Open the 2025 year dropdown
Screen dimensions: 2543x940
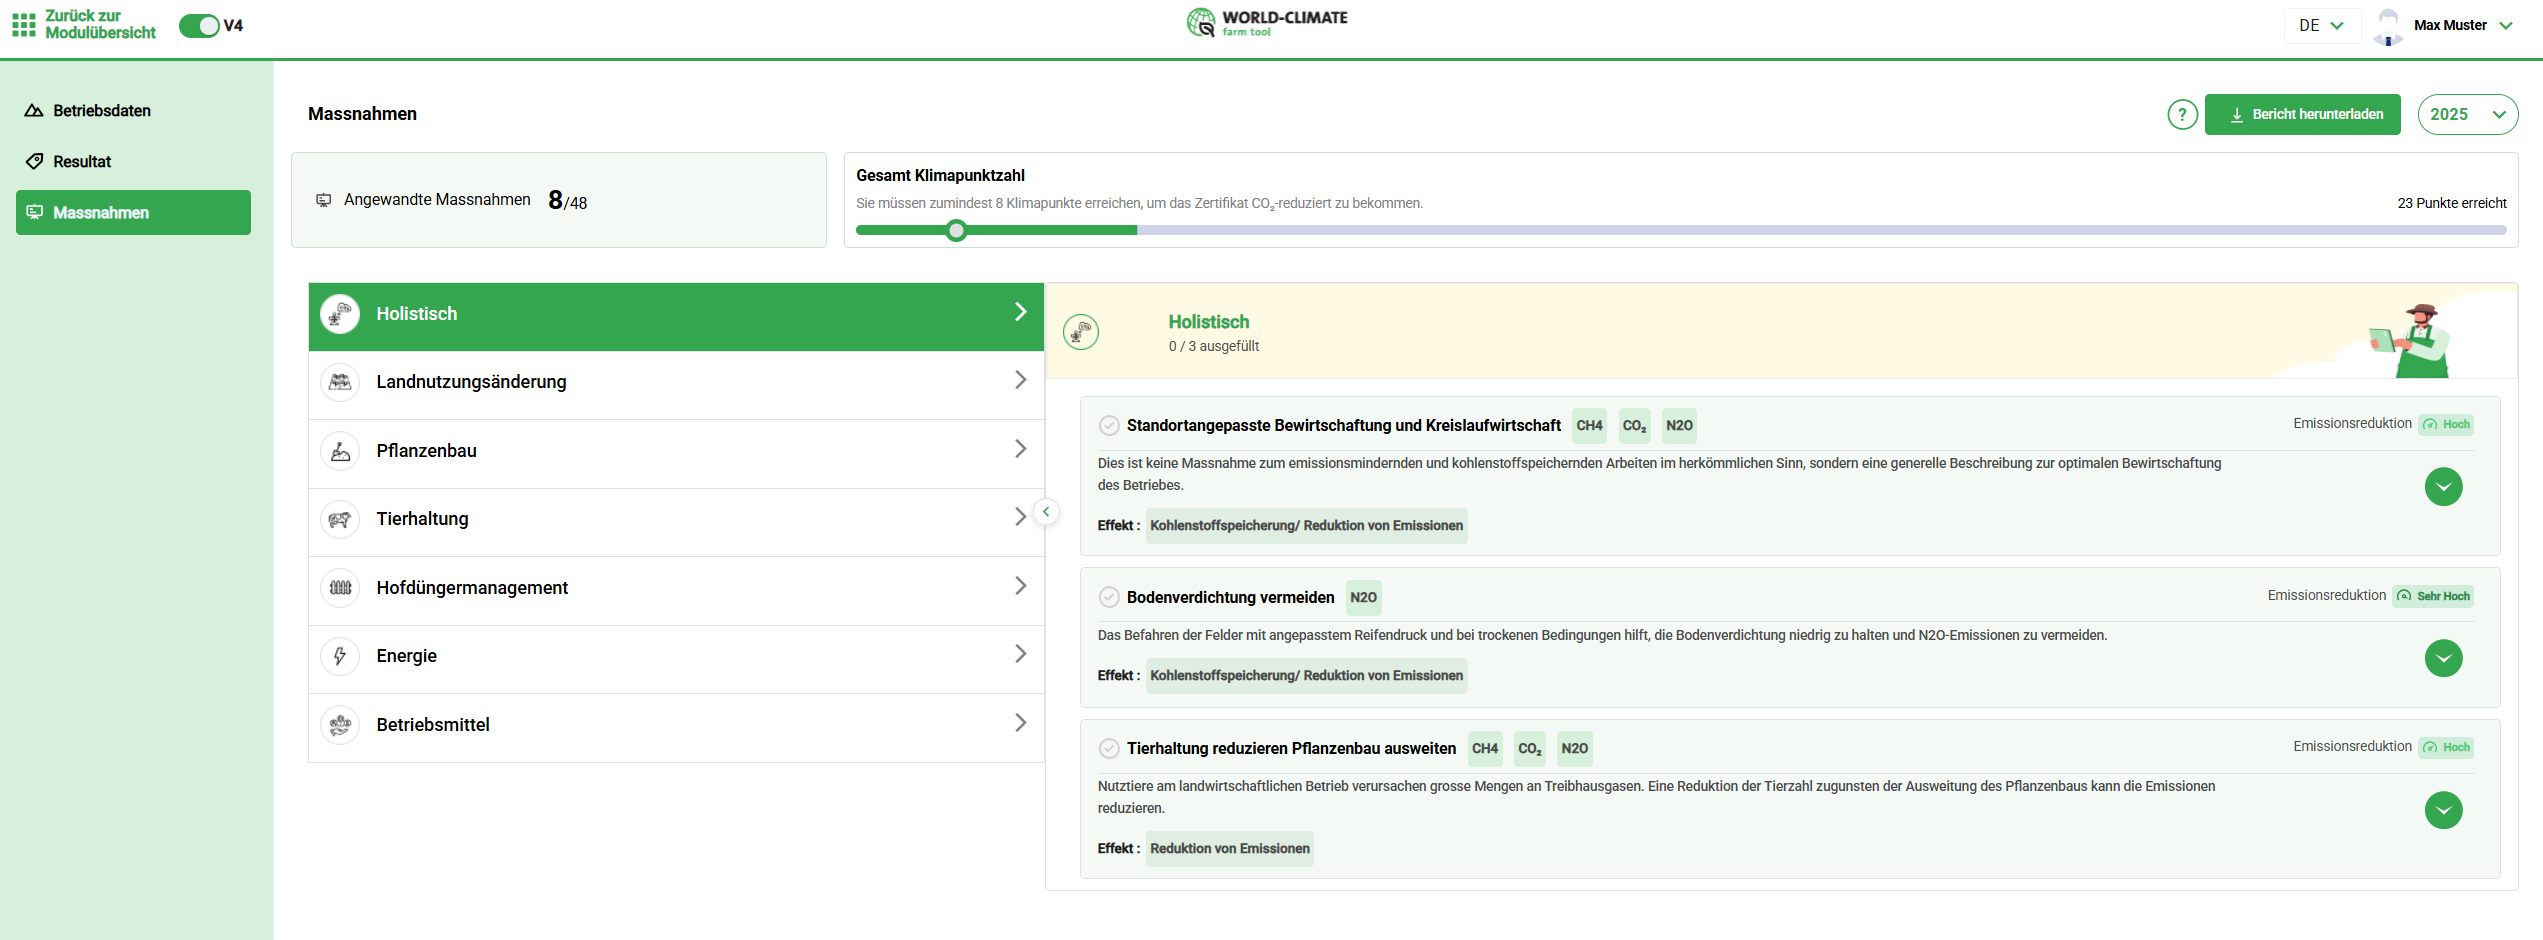pos(2467,115)
